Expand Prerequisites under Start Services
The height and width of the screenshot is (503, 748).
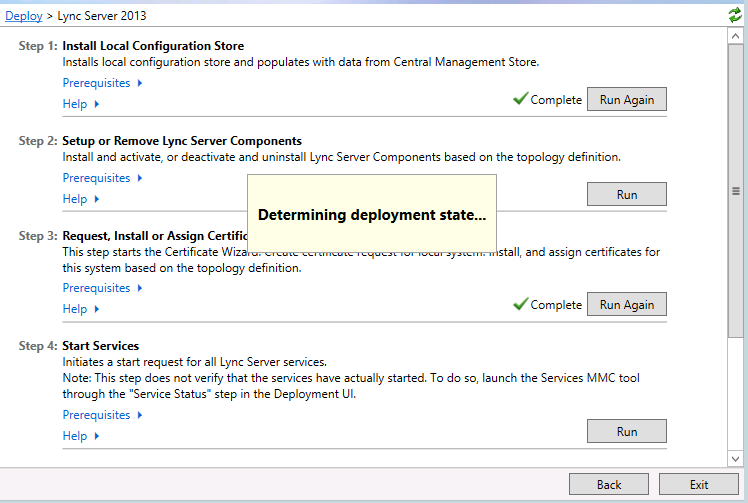(102, 415)
